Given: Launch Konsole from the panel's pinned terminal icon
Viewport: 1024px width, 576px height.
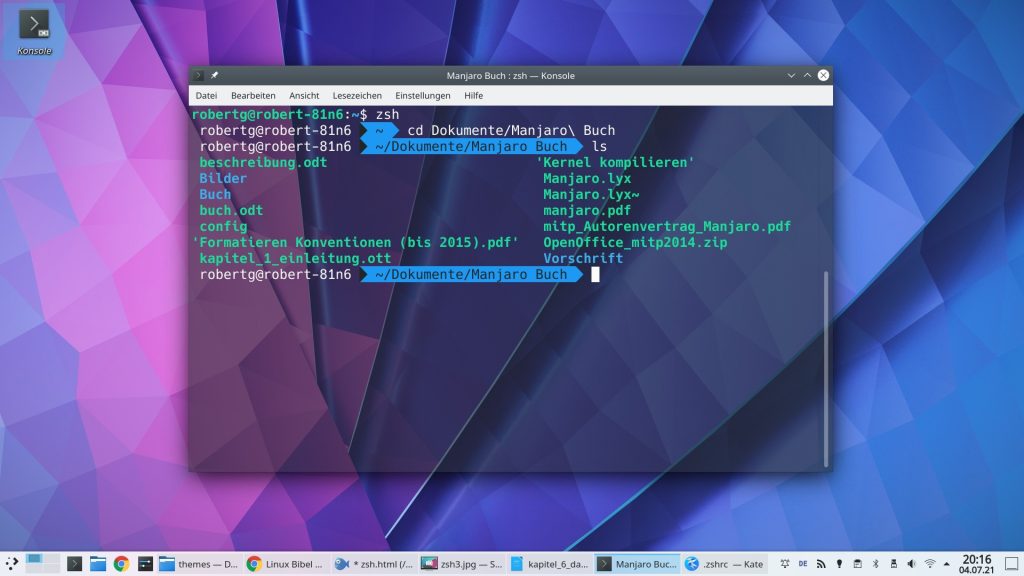Looking at the screenshot, I should click(x=74, y=564).
